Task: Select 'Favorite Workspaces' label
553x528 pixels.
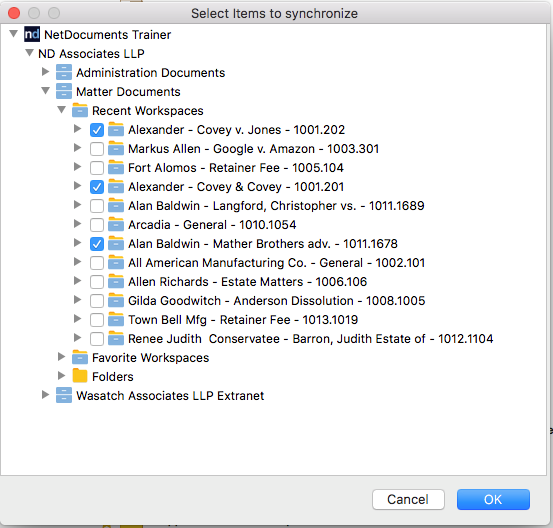Action: [x=151, y=358]
